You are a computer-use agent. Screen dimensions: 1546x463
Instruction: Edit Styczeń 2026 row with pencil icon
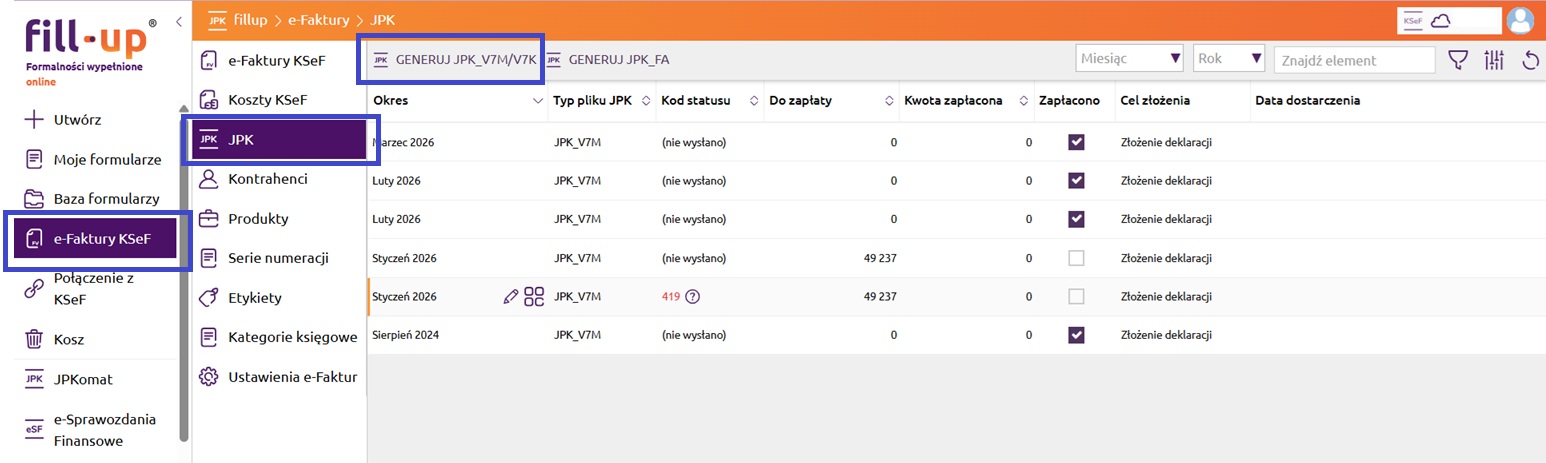click(511, 296)
